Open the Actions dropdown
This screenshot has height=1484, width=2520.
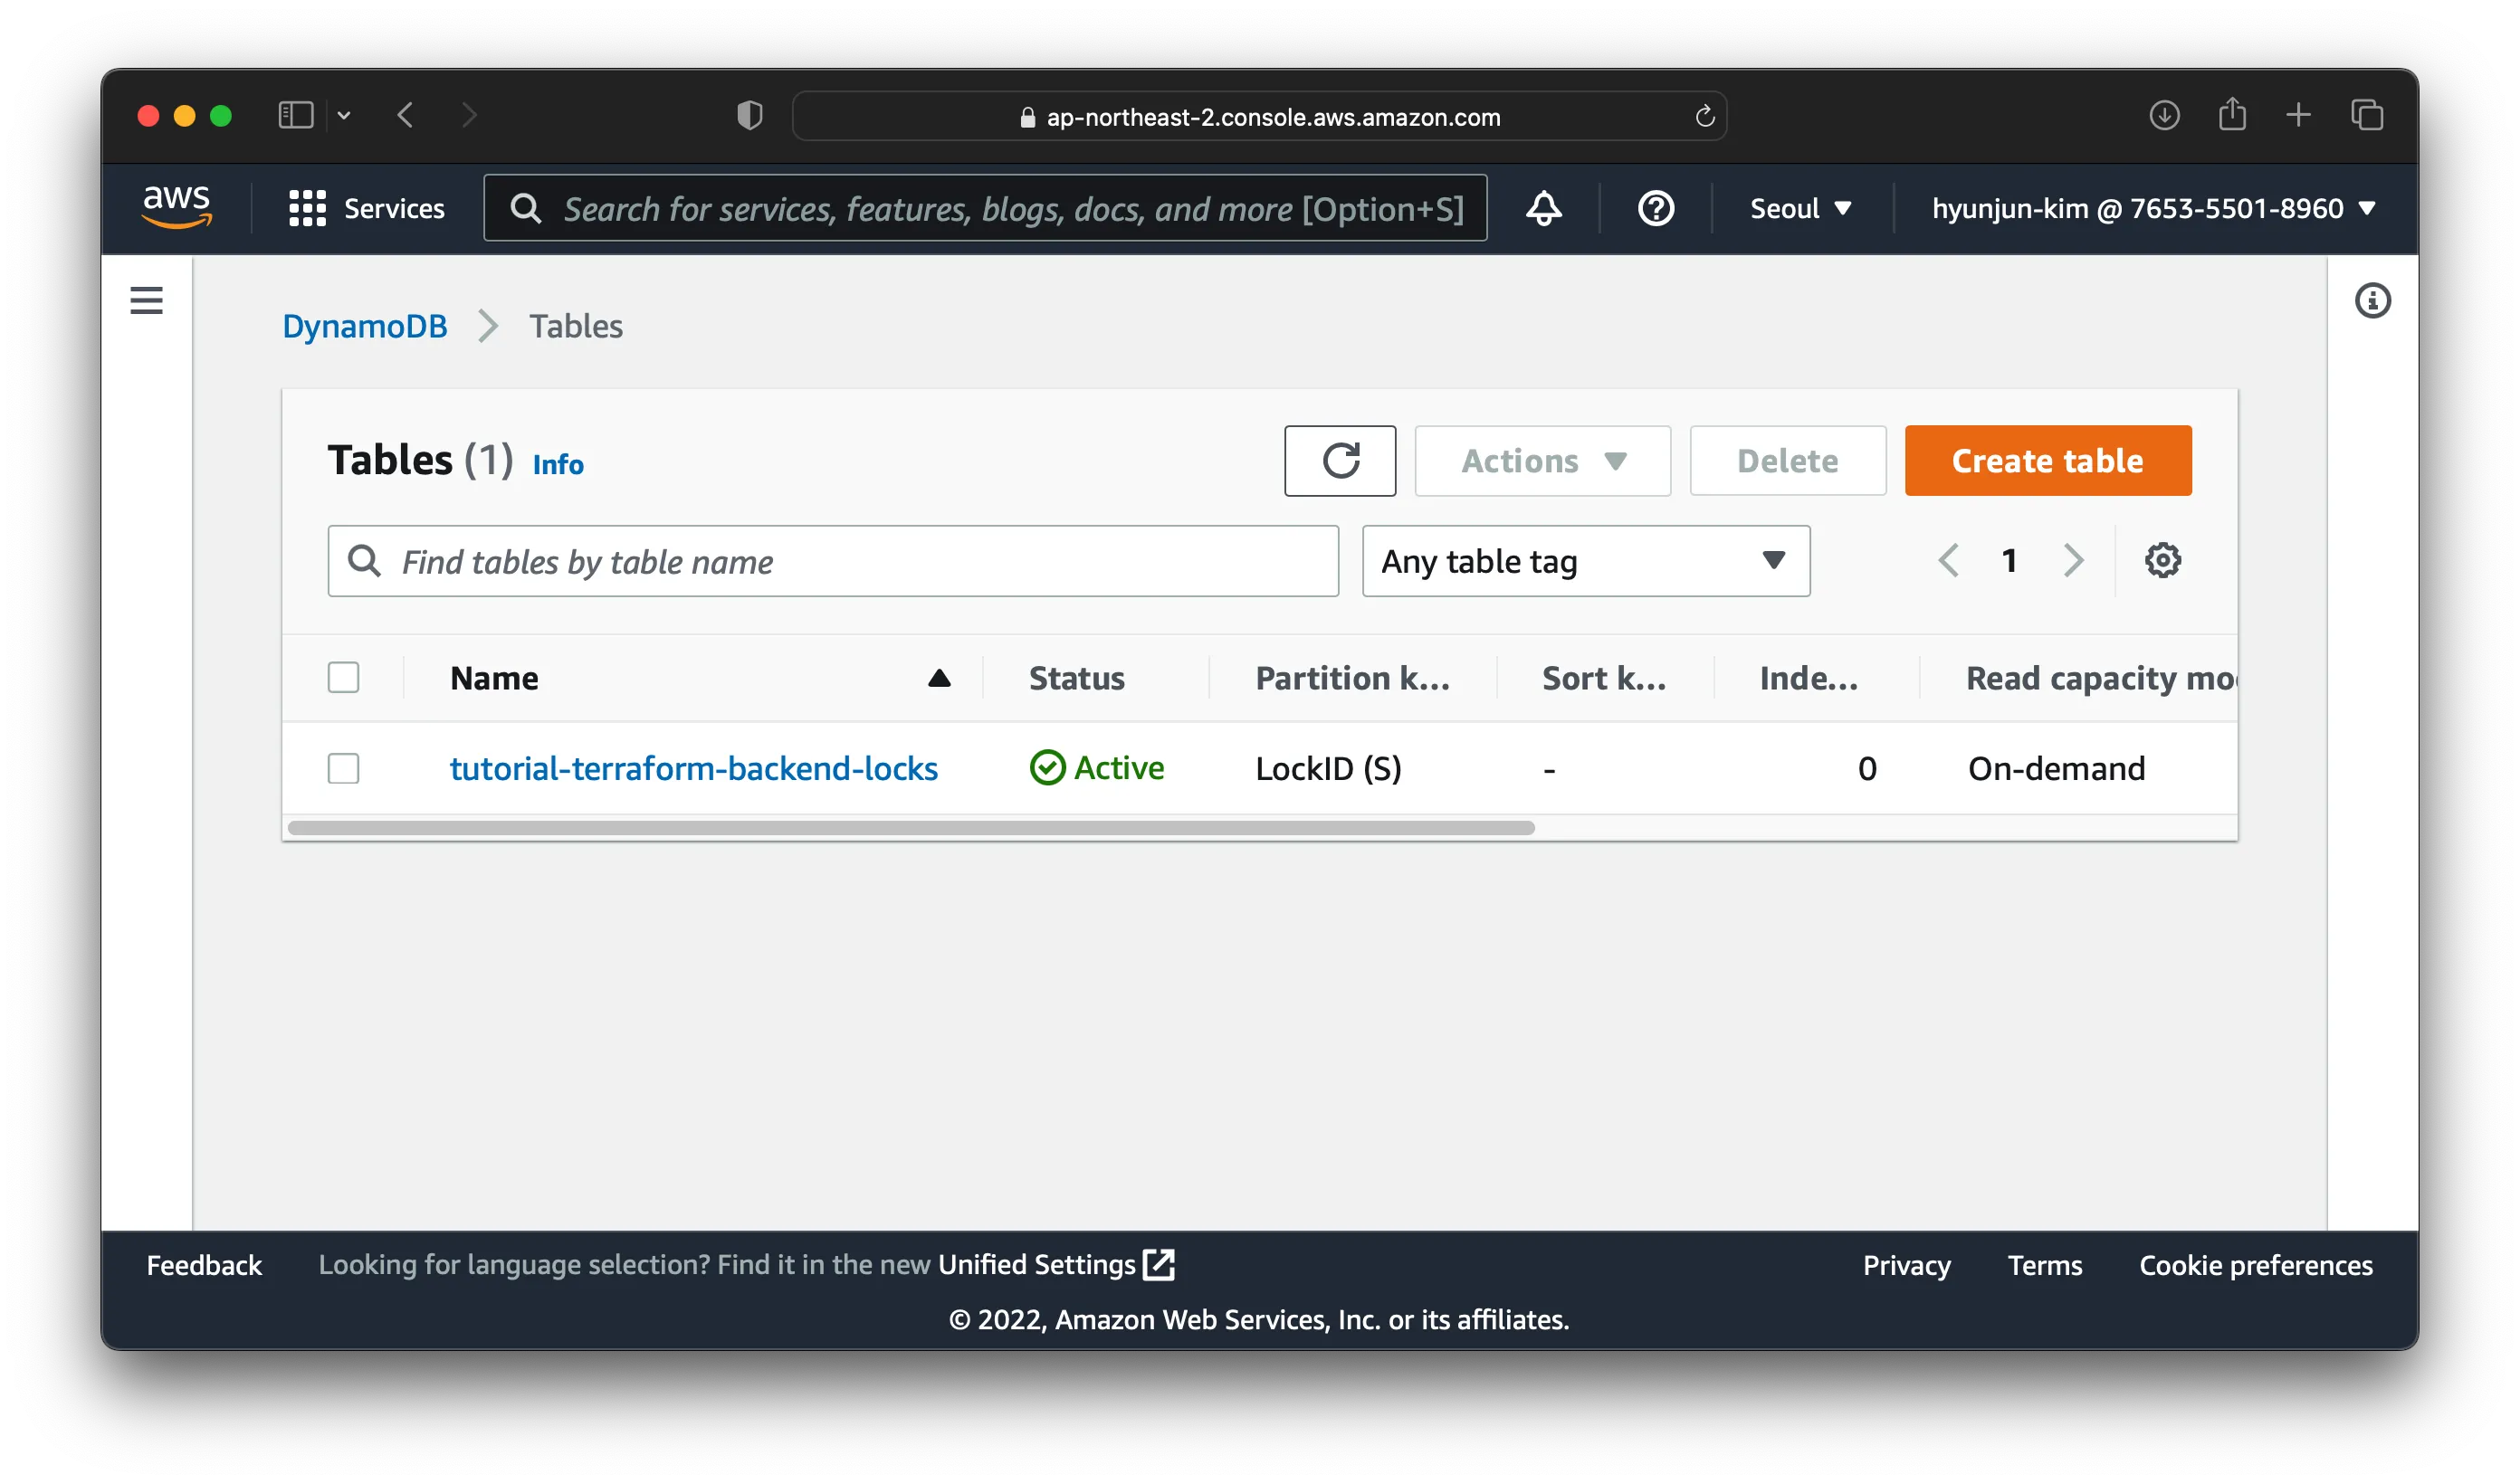coord(1541,461)
